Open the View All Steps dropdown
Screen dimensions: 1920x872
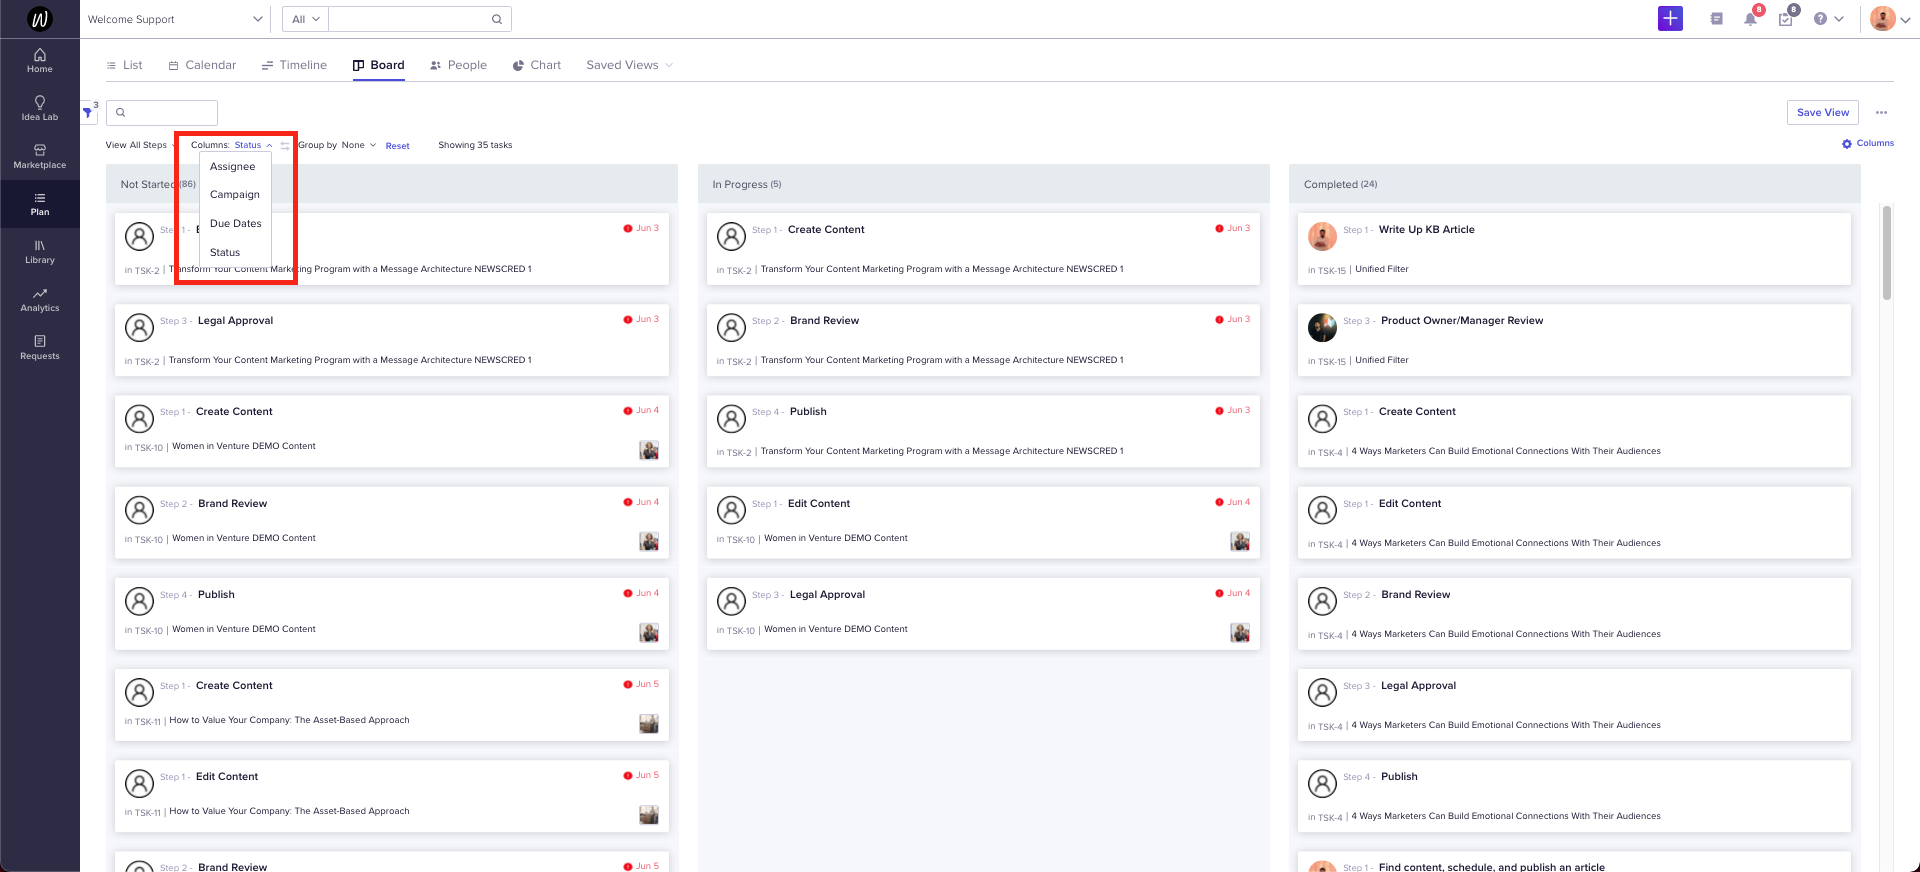[141, 145]
